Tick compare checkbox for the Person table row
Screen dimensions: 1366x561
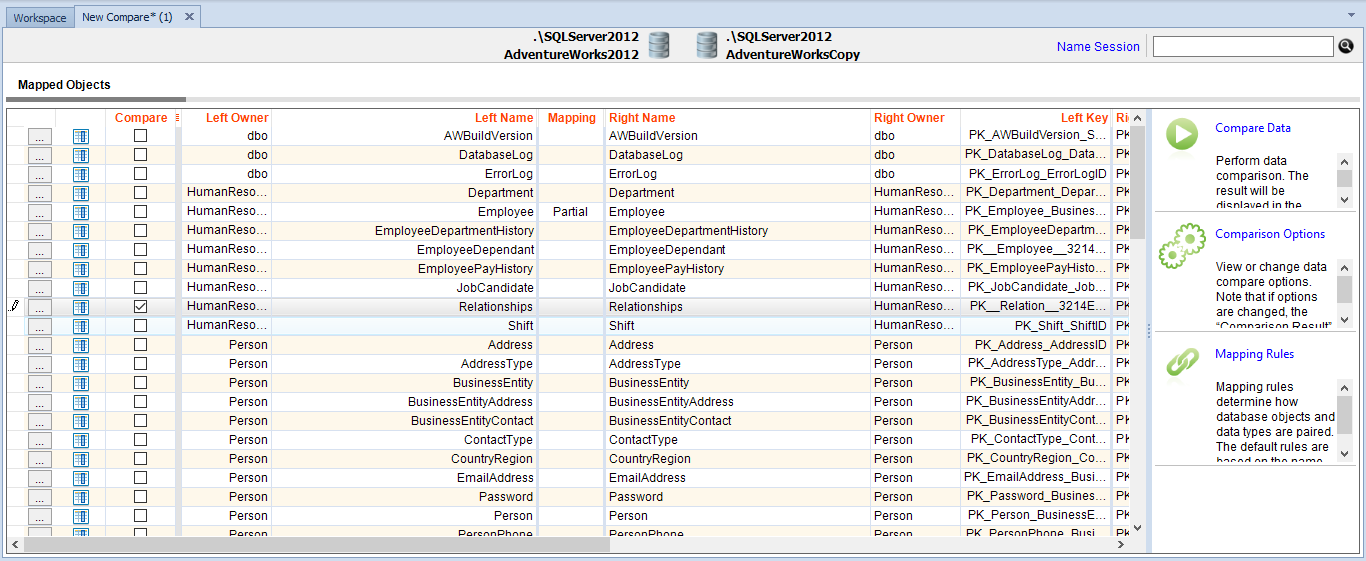tap(140, 515)
